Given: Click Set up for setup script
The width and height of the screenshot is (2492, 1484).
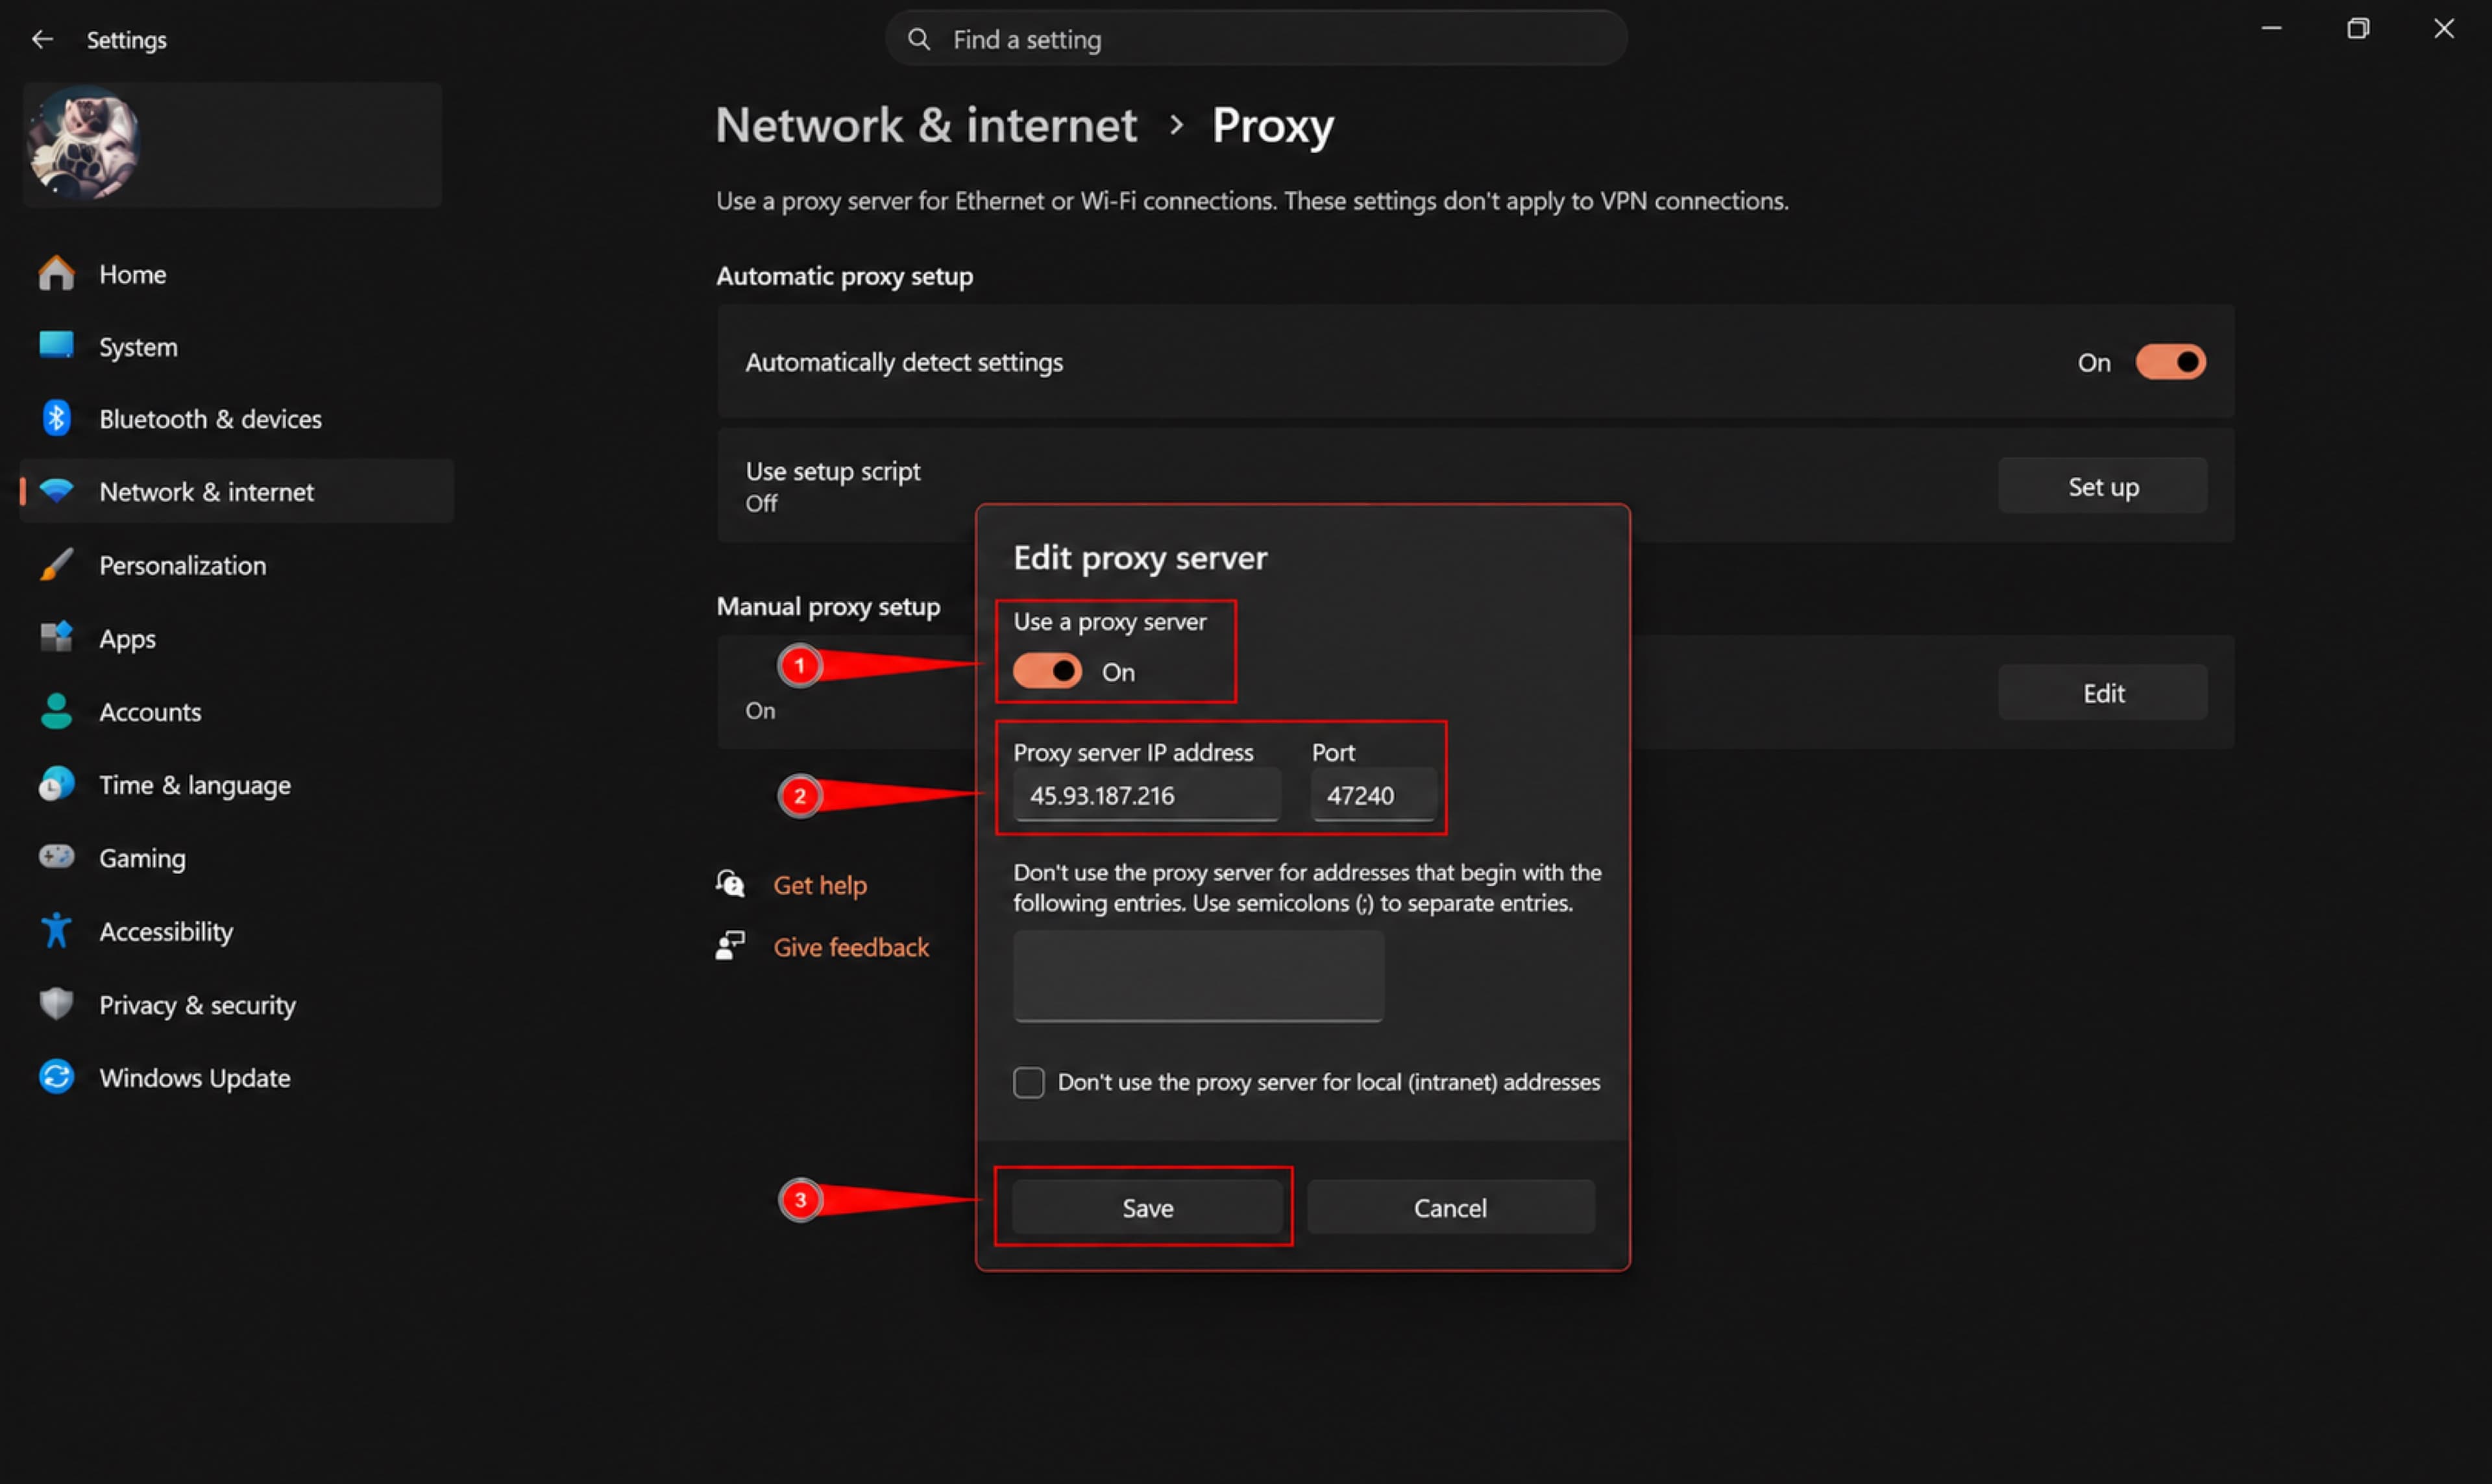Looking at the screenshot, I should pos(2102,486).
